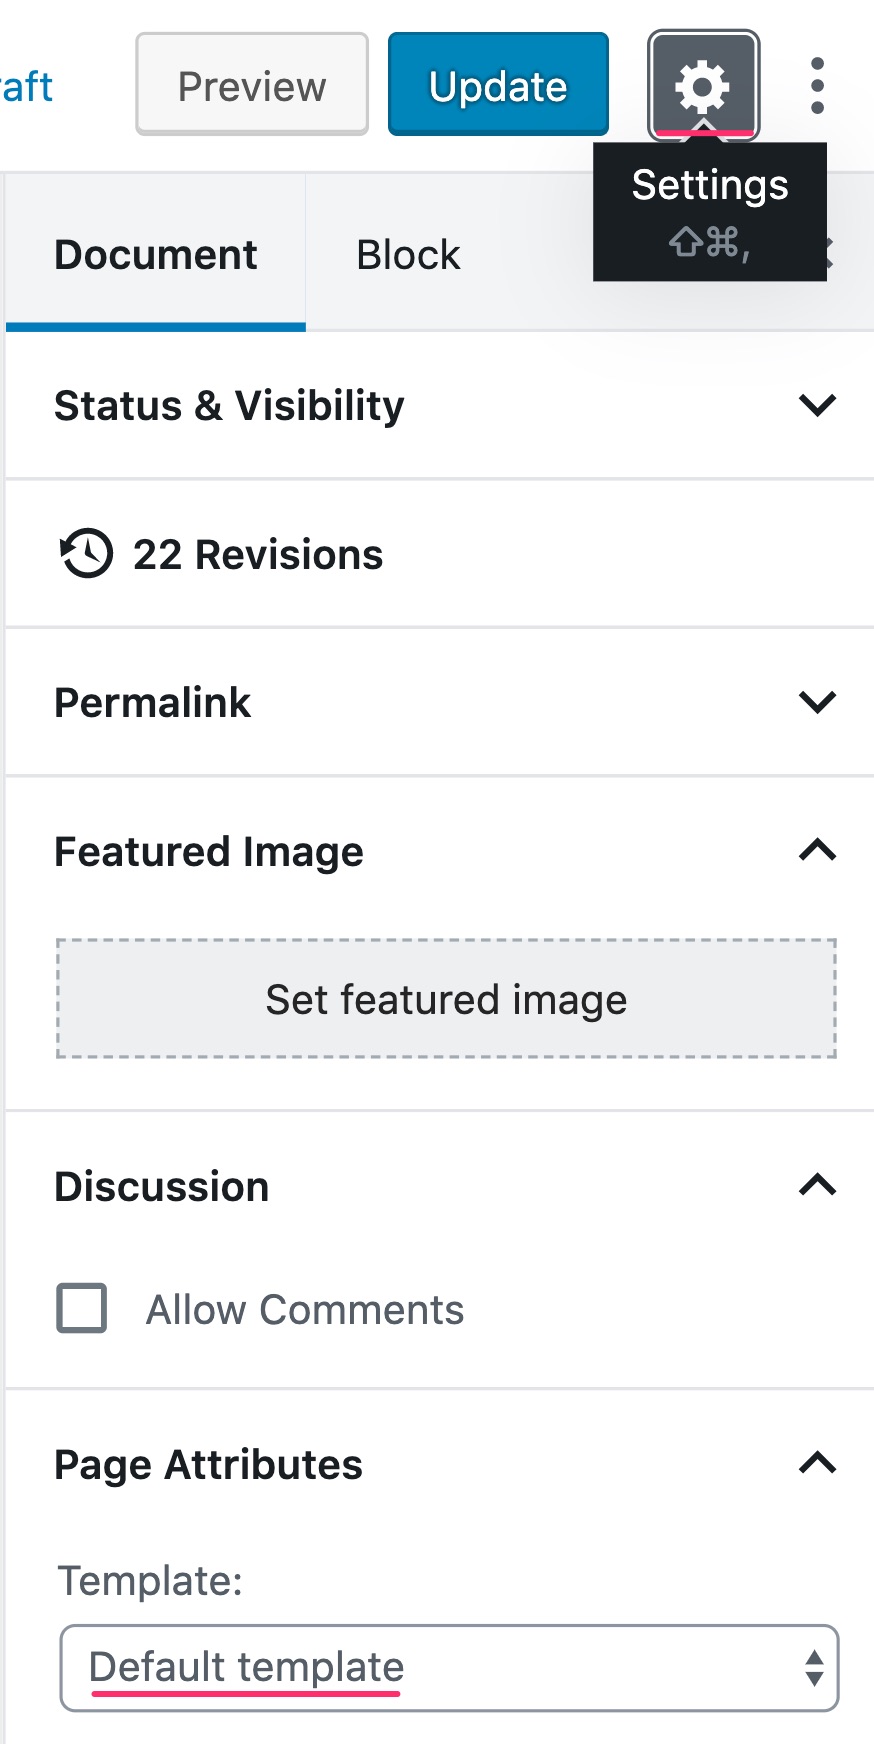
Task: Switch to the Block tab
Action: [x=408, y=254]
